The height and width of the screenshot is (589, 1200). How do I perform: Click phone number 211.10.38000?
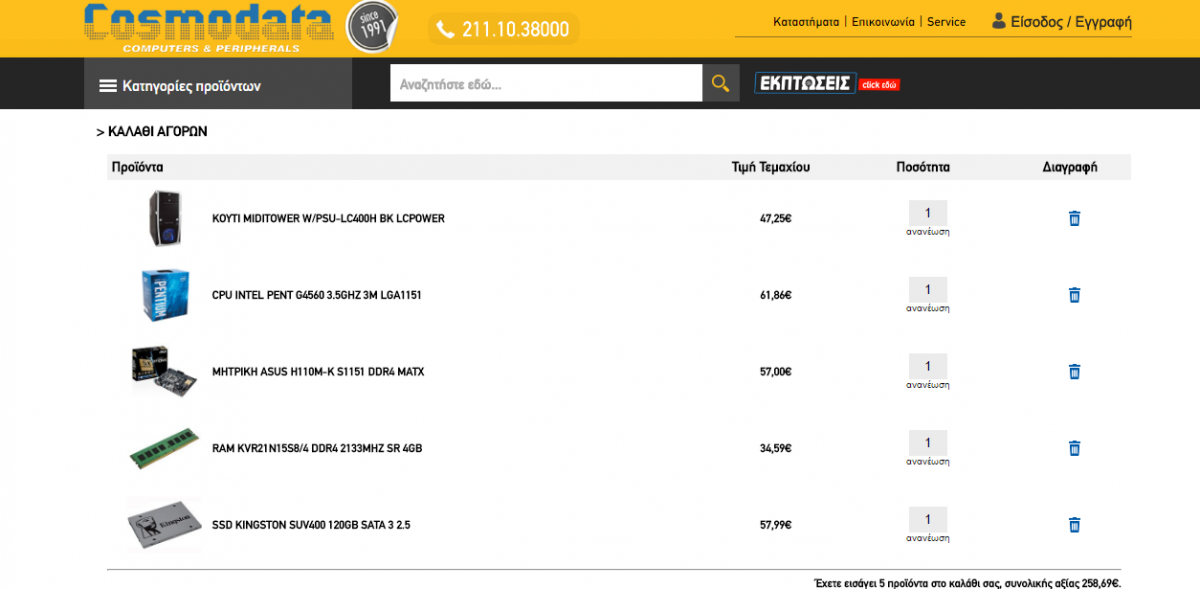click(x=504, y=29)
